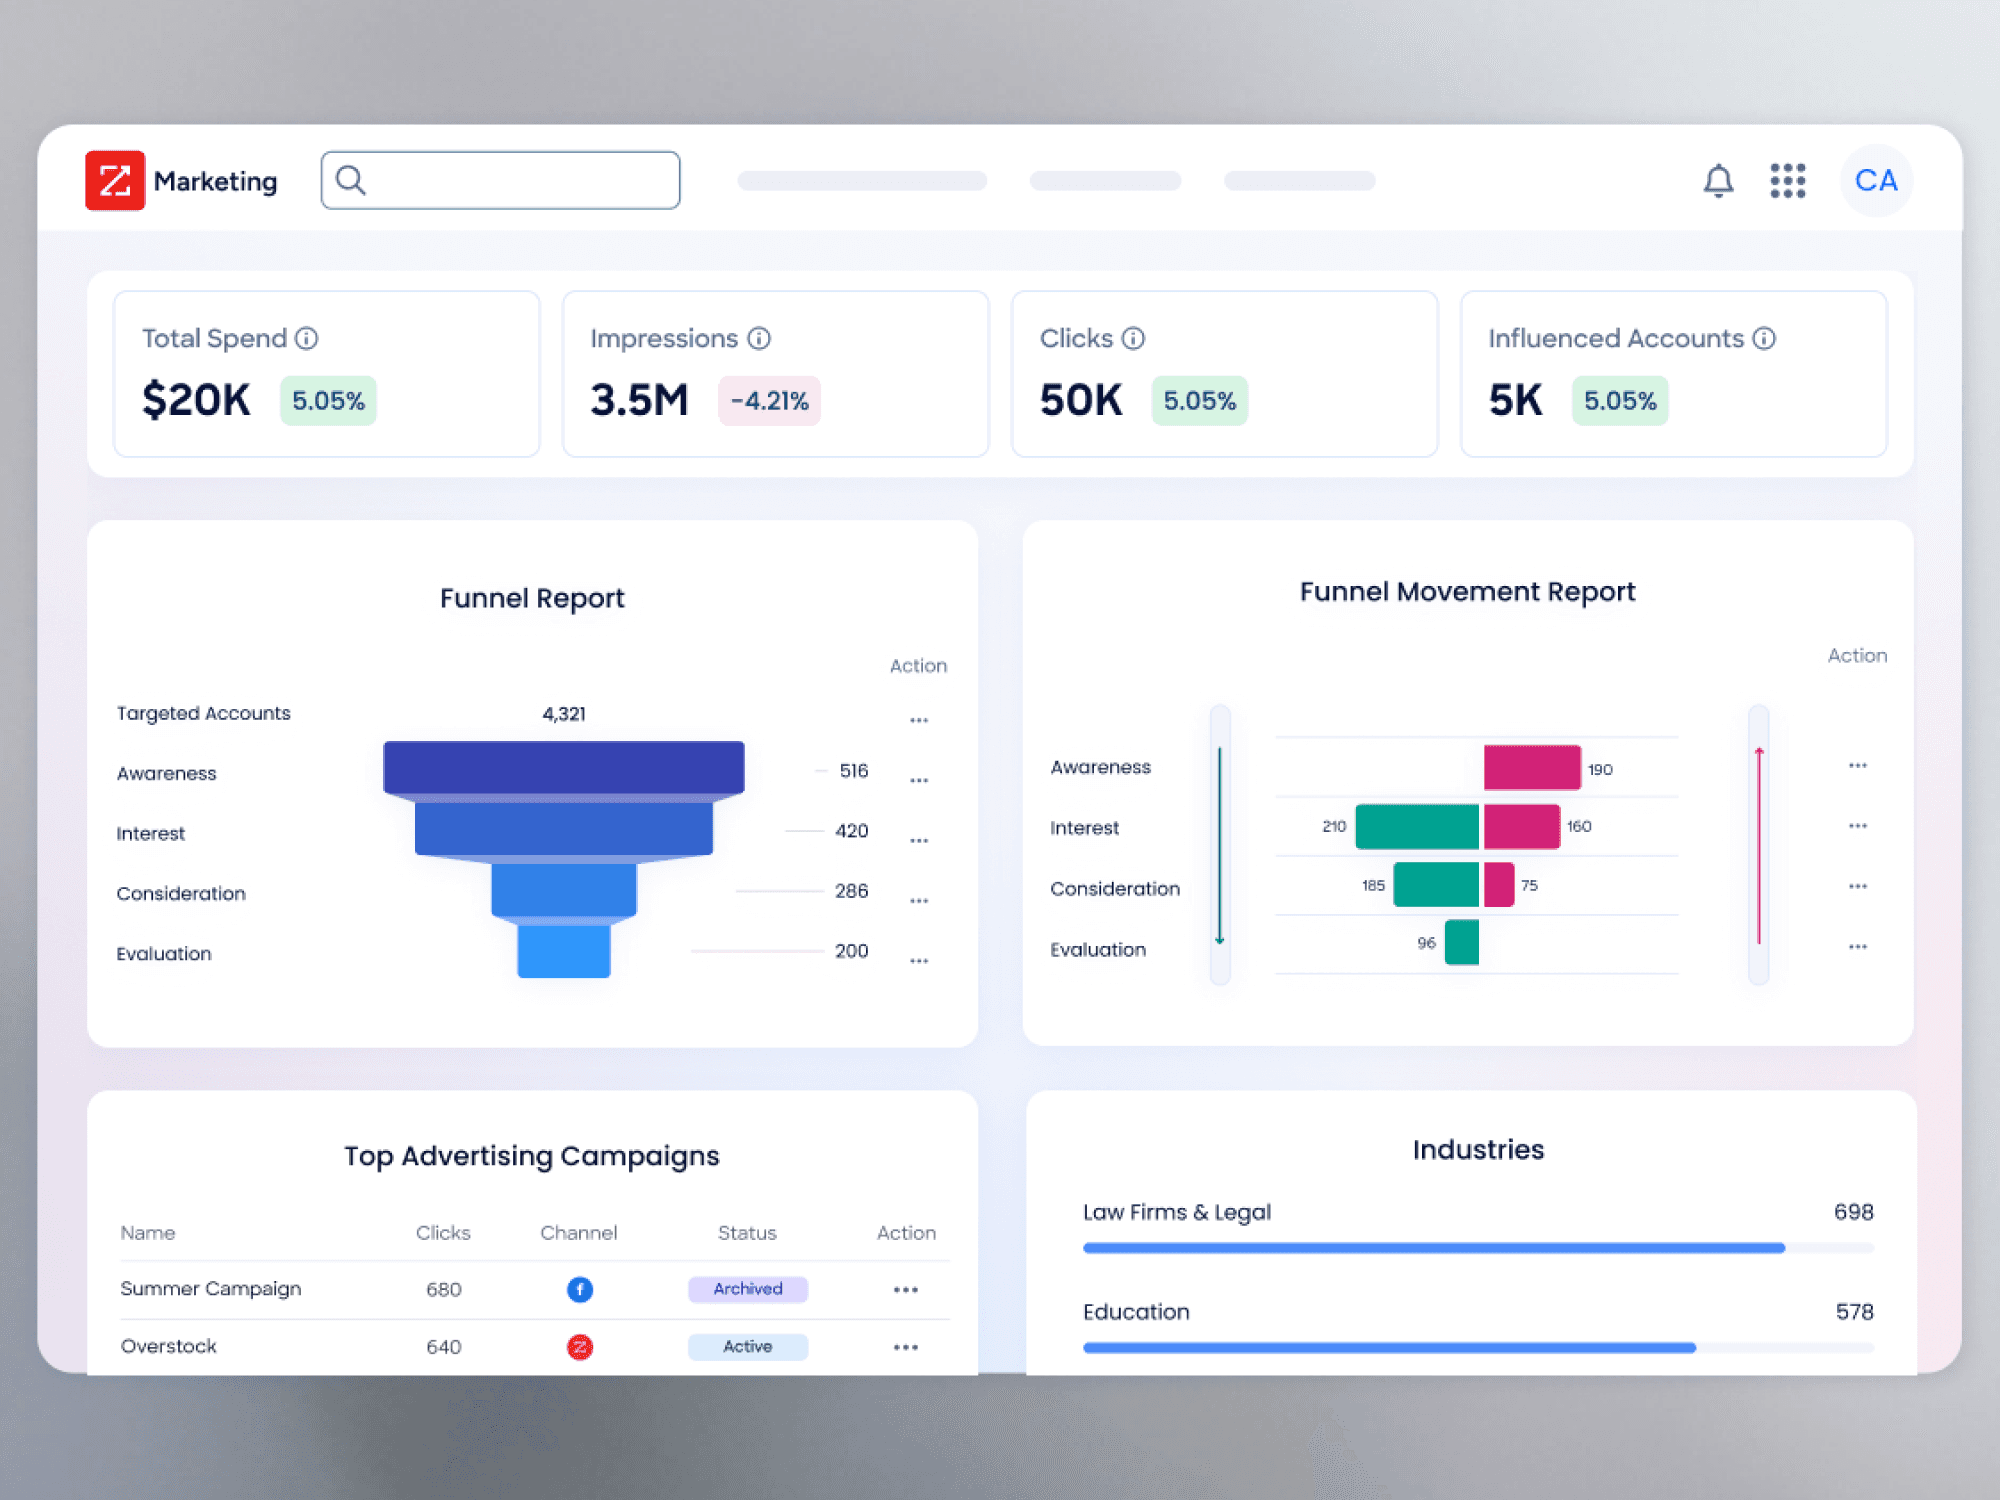Open Funnel Report action menu for Awareness
Image resolution: width=2000 pixels, height=1500 pixels.
[919, 780]
